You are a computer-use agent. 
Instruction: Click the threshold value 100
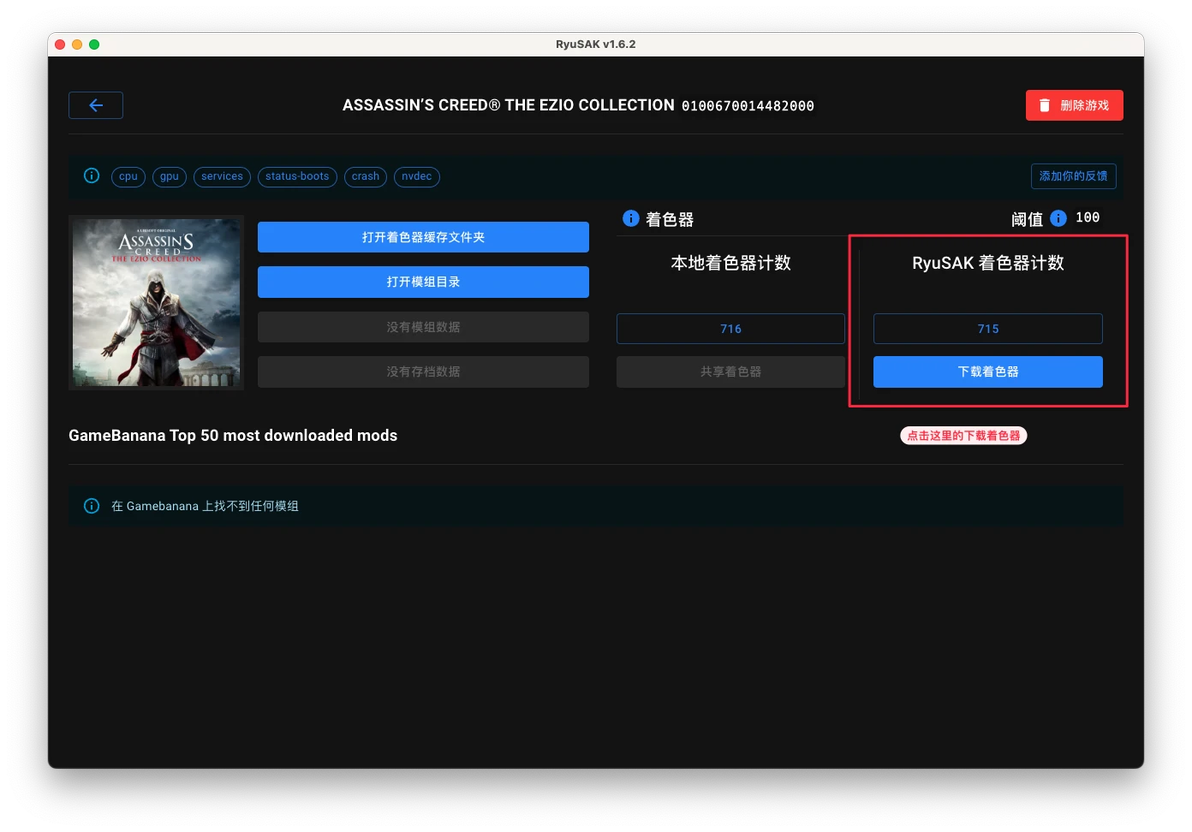click(x=1087, y=218)
